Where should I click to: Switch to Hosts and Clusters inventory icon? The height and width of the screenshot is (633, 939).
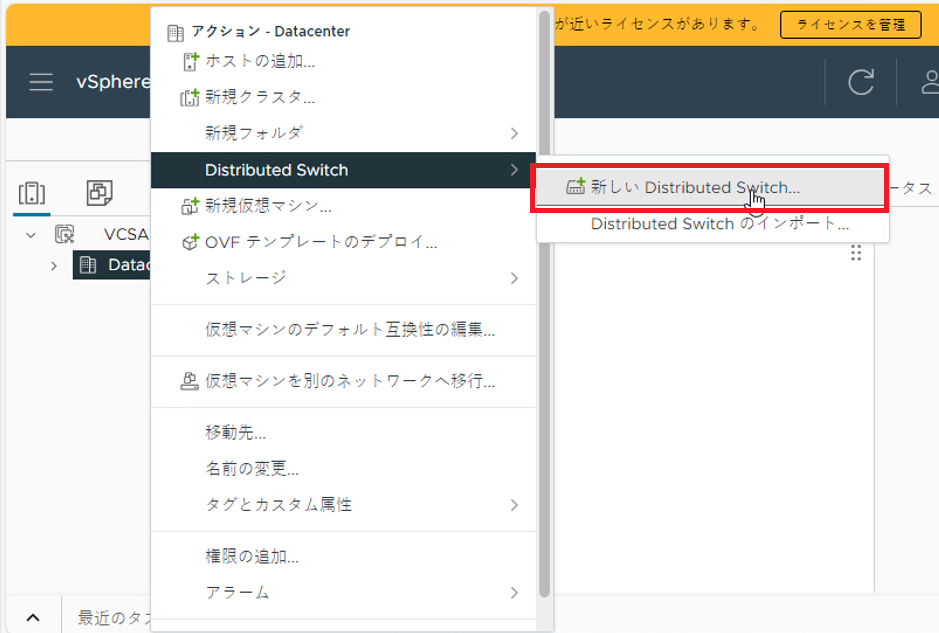tap(32, 193)
